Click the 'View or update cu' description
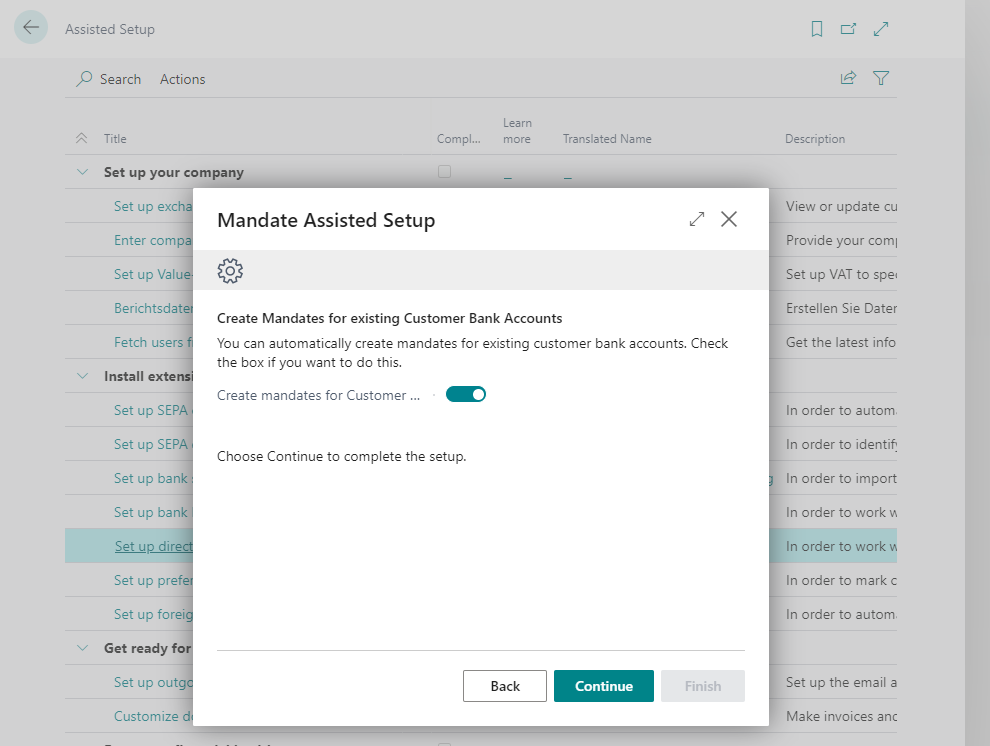The height and width of the screenshot is (746, 990). [x=841, y=206]
